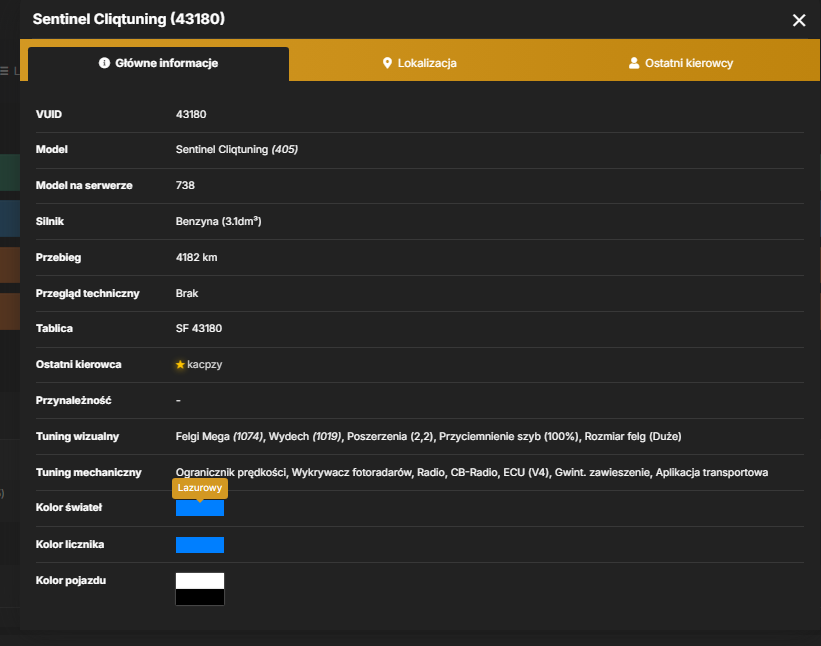Close the Sentinel Cliqtuning dialog
Viewport: 821px width, 646px height.
click(798, 20)
